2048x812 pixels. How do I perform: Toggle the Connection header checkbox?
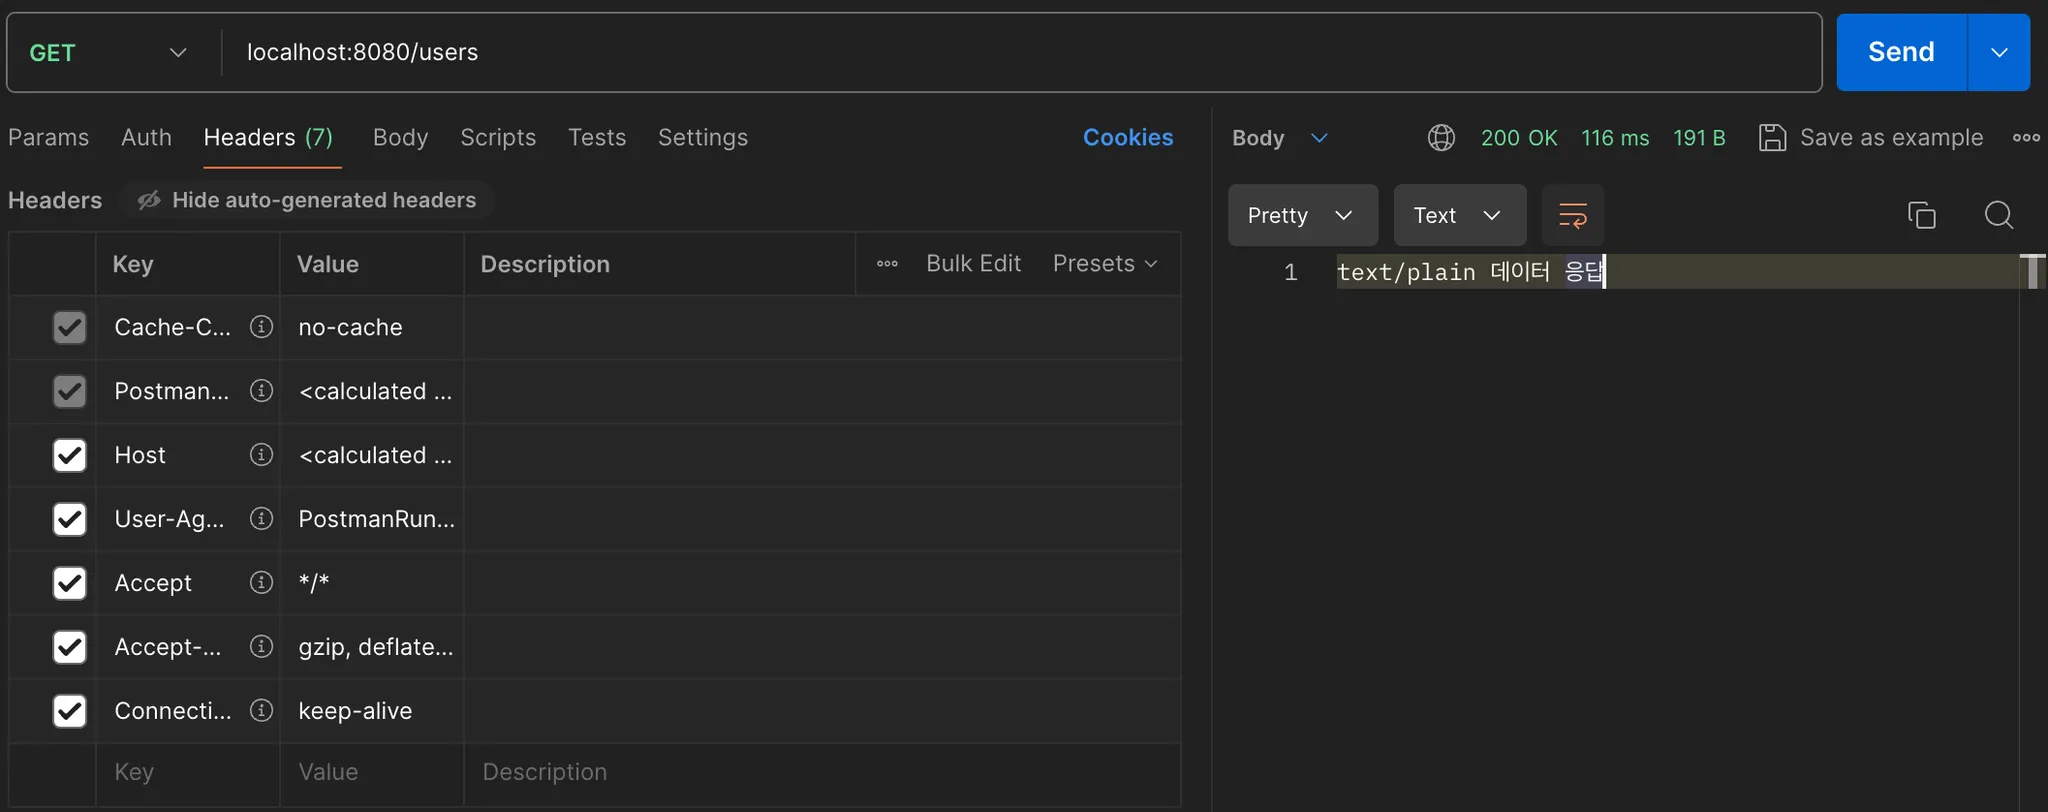[69, 711]
